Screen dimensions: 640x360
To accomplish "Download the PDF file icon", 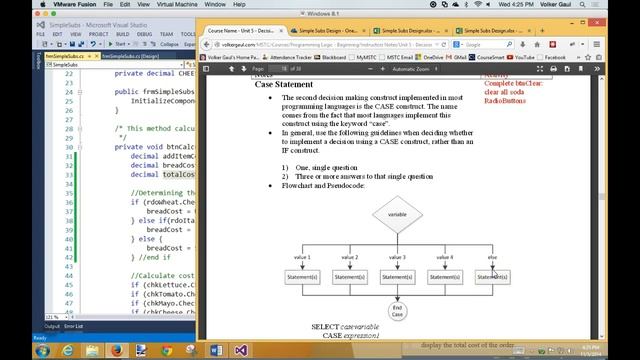I will click(x=567, y=69).
